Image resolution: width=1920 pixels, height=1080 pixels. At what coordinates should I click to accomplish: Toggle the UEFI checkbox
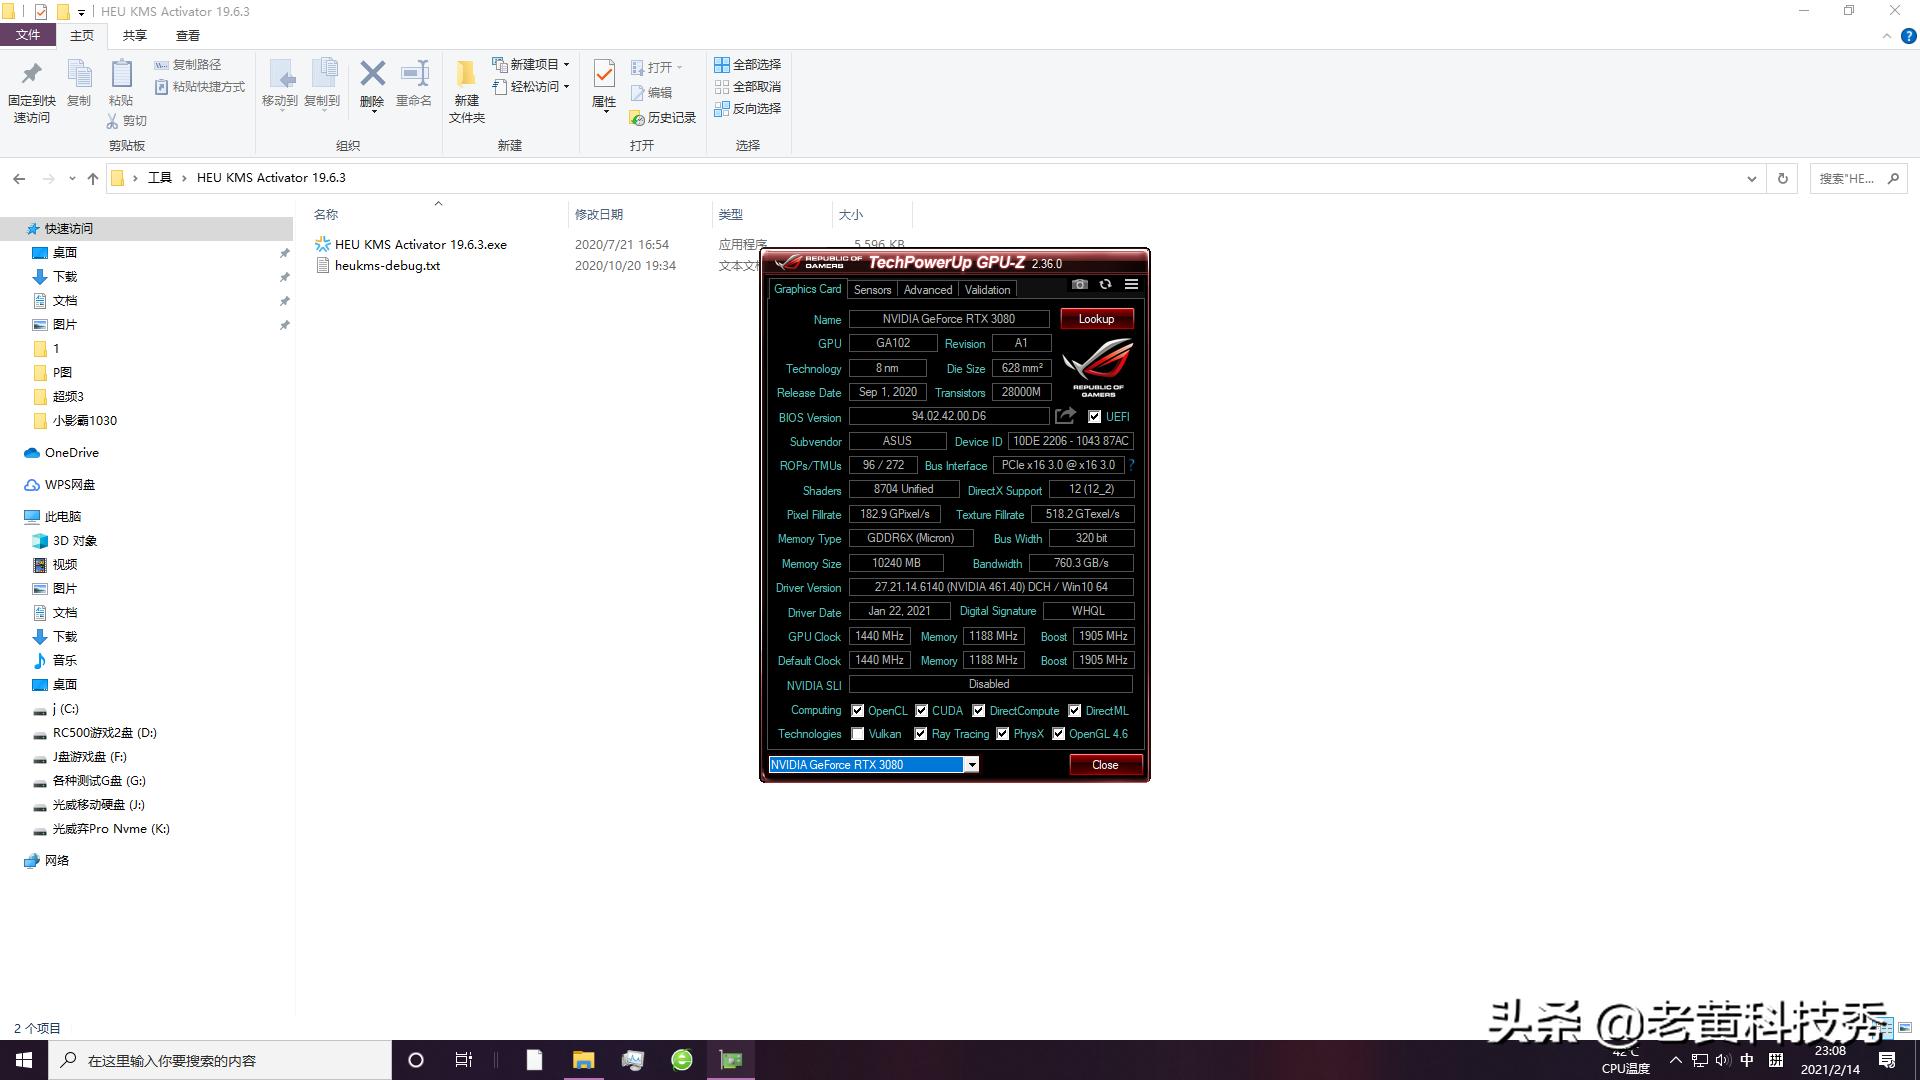[1094, 417]
